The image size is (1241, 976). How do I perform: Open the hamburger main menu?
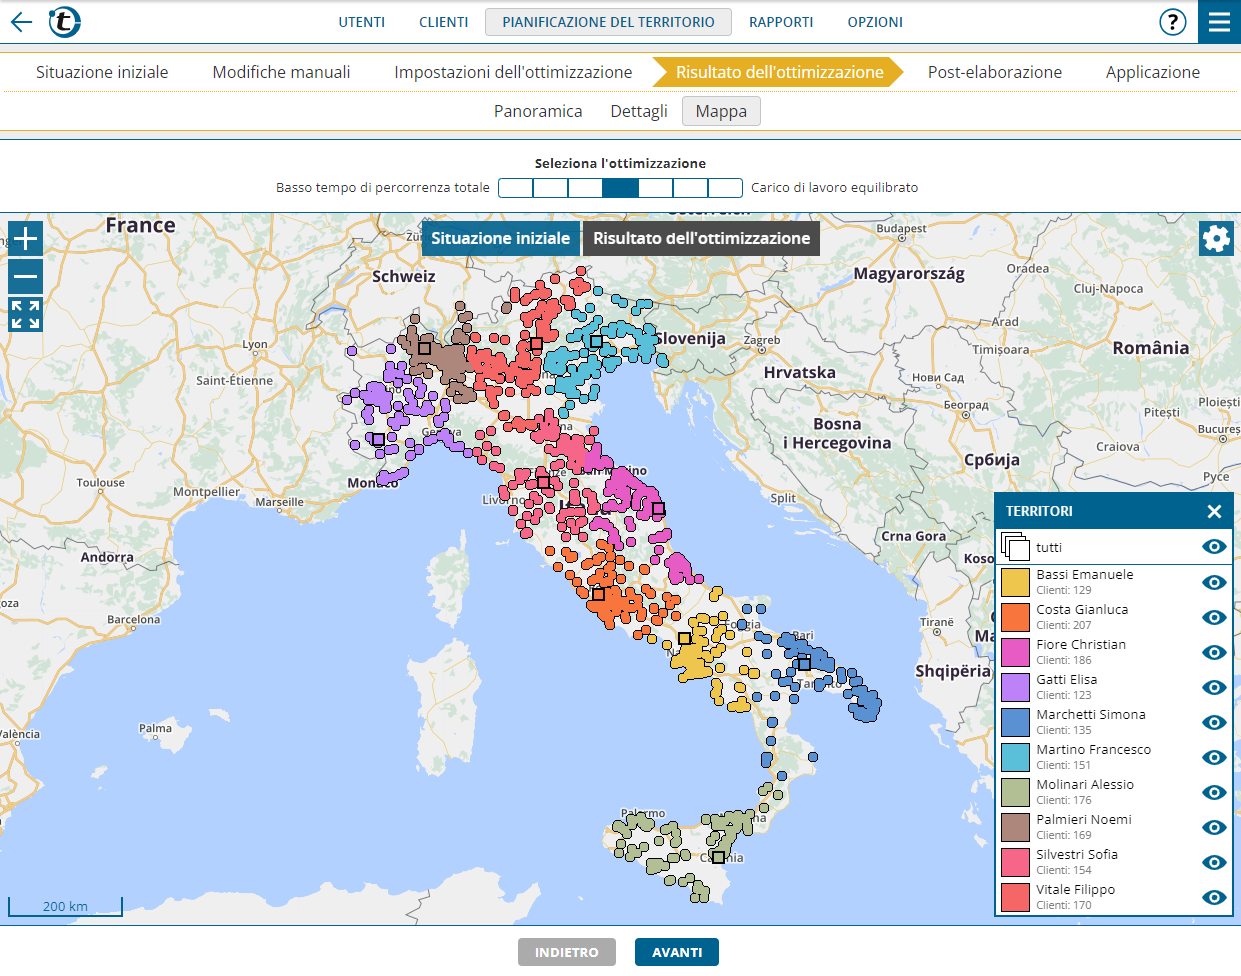(1219, 22)
